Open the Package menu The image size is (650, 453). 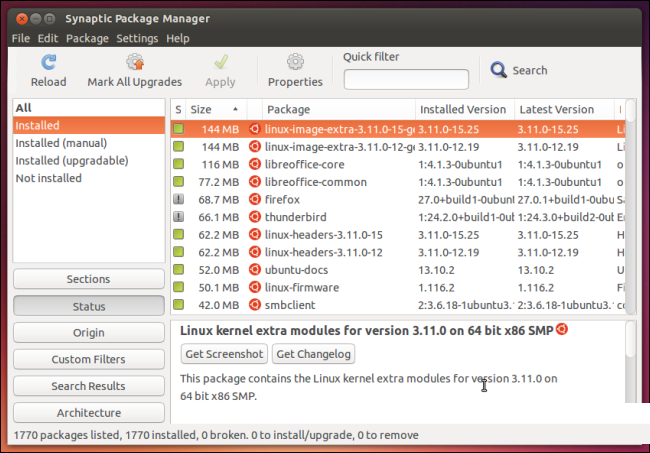[x=87, y=38]
